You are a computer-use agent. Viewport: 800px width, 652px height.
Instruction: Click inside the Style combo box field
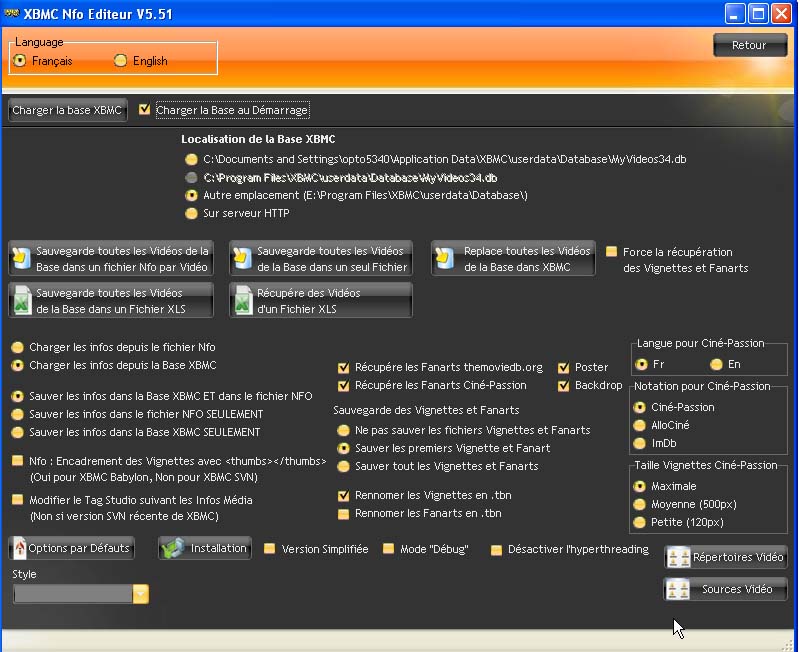[73, 594]
